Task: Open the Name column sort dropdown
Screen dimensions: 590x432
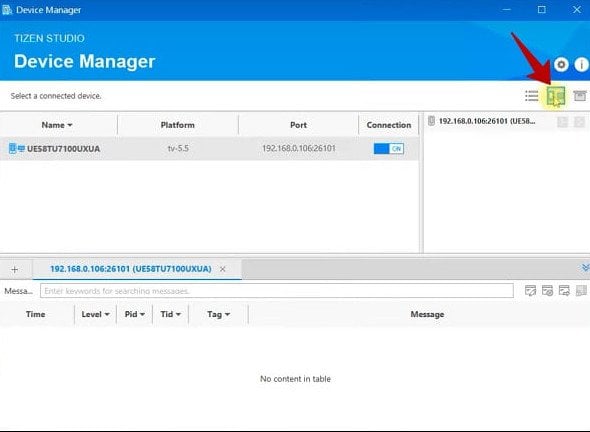Action: click(70, 125)
